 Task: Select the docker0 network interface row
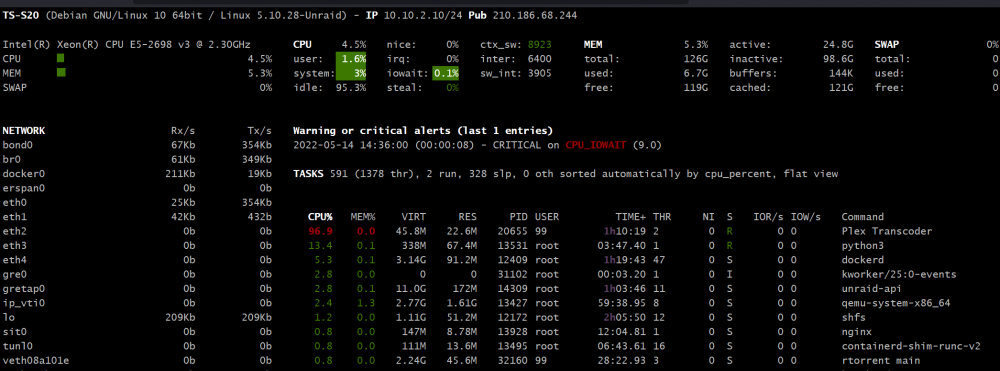coord(138,174)
